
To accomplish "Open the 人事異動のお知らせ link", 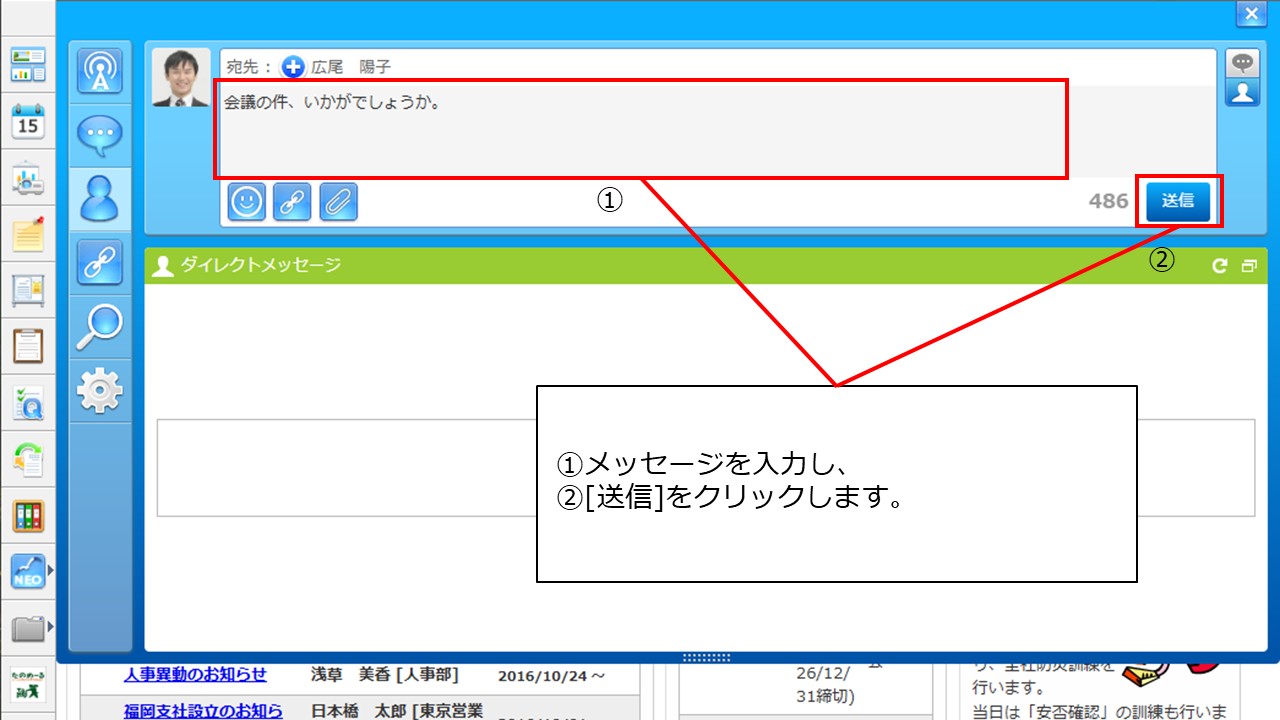I will (195, 675).
